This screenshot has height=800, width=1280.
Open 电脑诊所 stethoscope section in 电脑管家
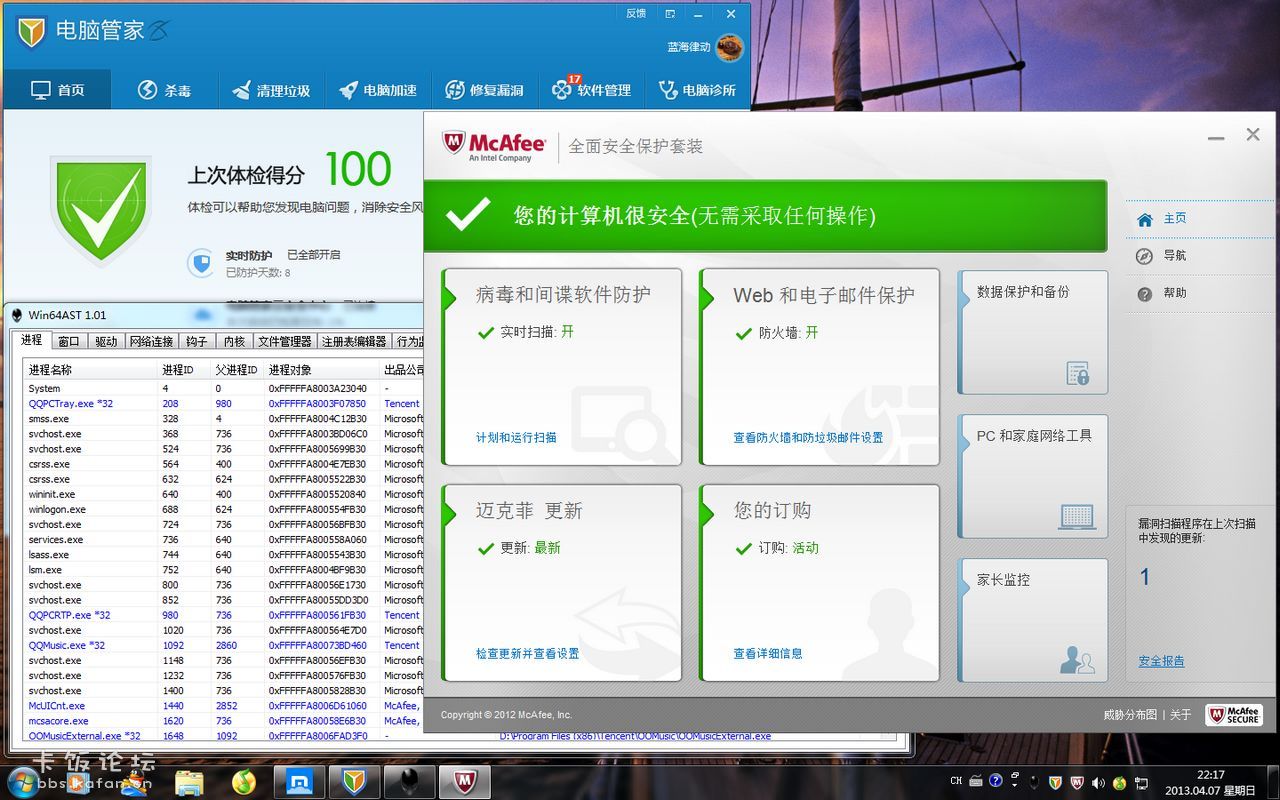(697, 90)
